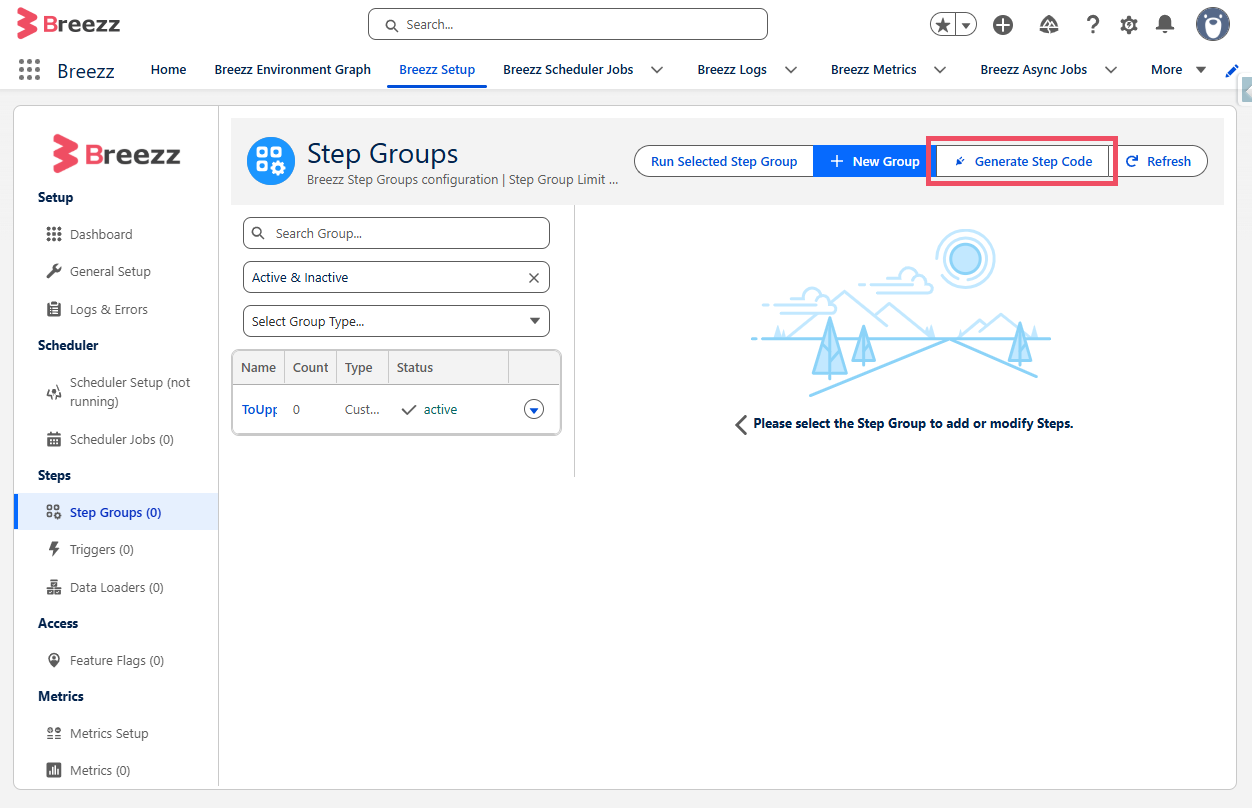This screenshot has height=808, width=1252.
Task: Open the Breezz Environment Graph tab
Action: [x=293, y=69]
